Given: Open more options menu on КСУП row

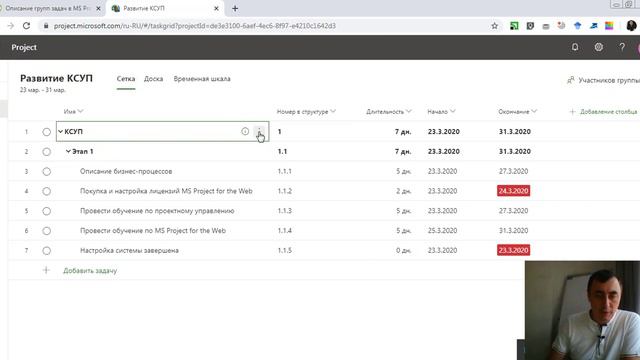Looking at the screenshot, I should click(259, 131).
